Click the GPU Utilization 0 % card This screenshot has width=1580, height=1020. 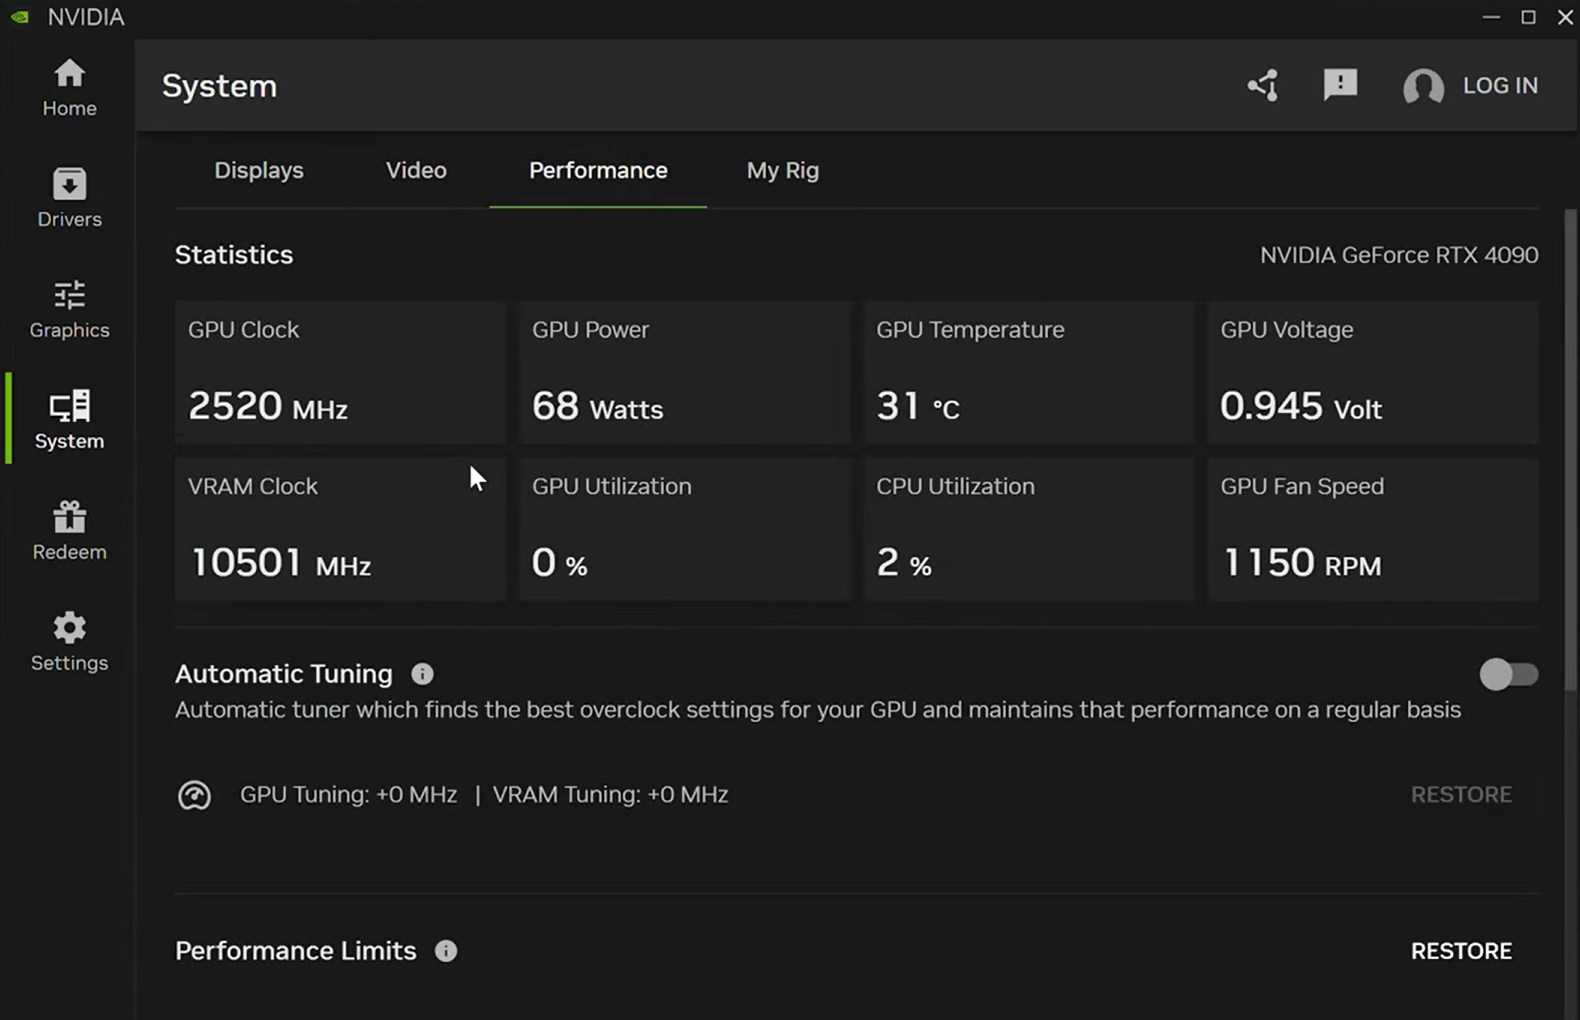(684, 529)
